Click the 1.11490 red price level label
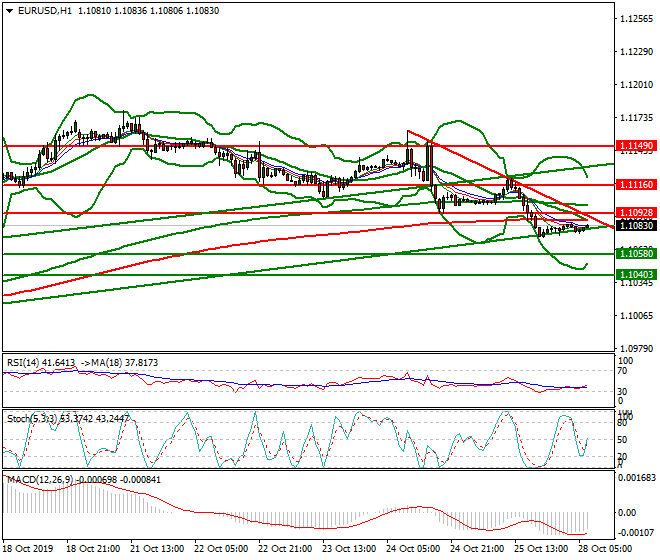The image size is (660, 560). 636,146
